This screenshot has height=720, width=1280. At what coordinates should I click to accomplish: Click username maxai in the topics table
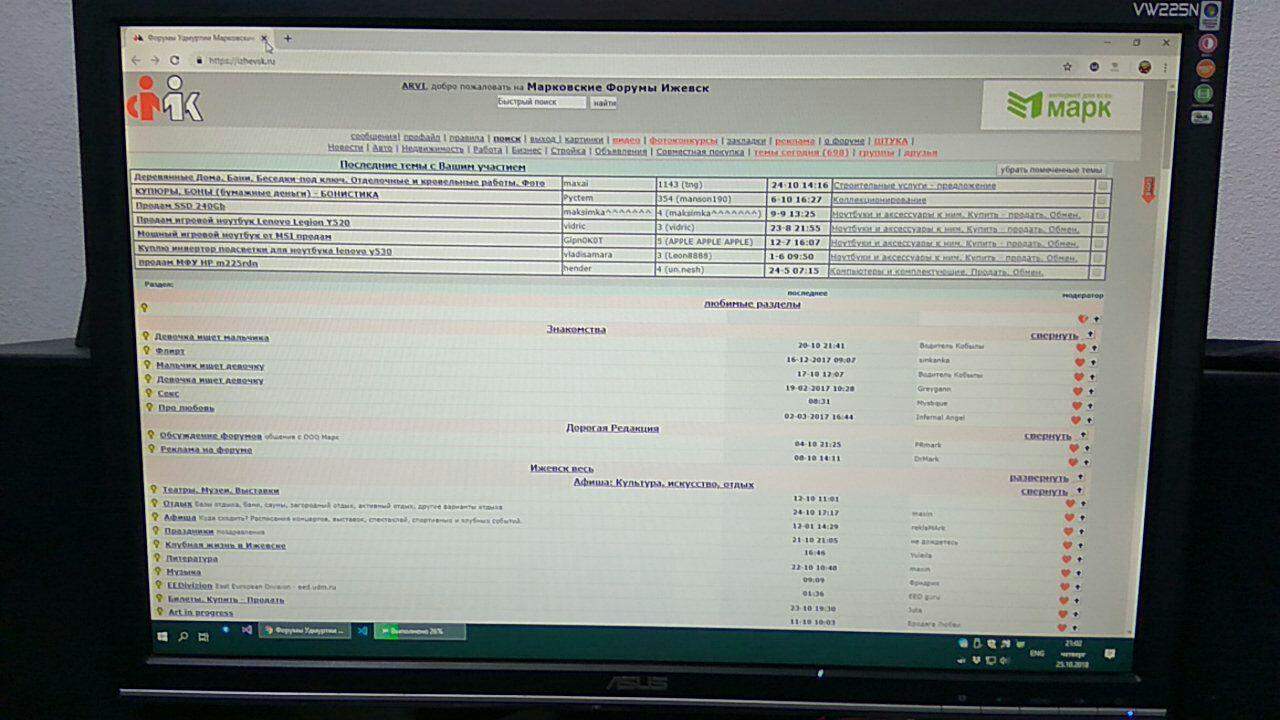576,184
